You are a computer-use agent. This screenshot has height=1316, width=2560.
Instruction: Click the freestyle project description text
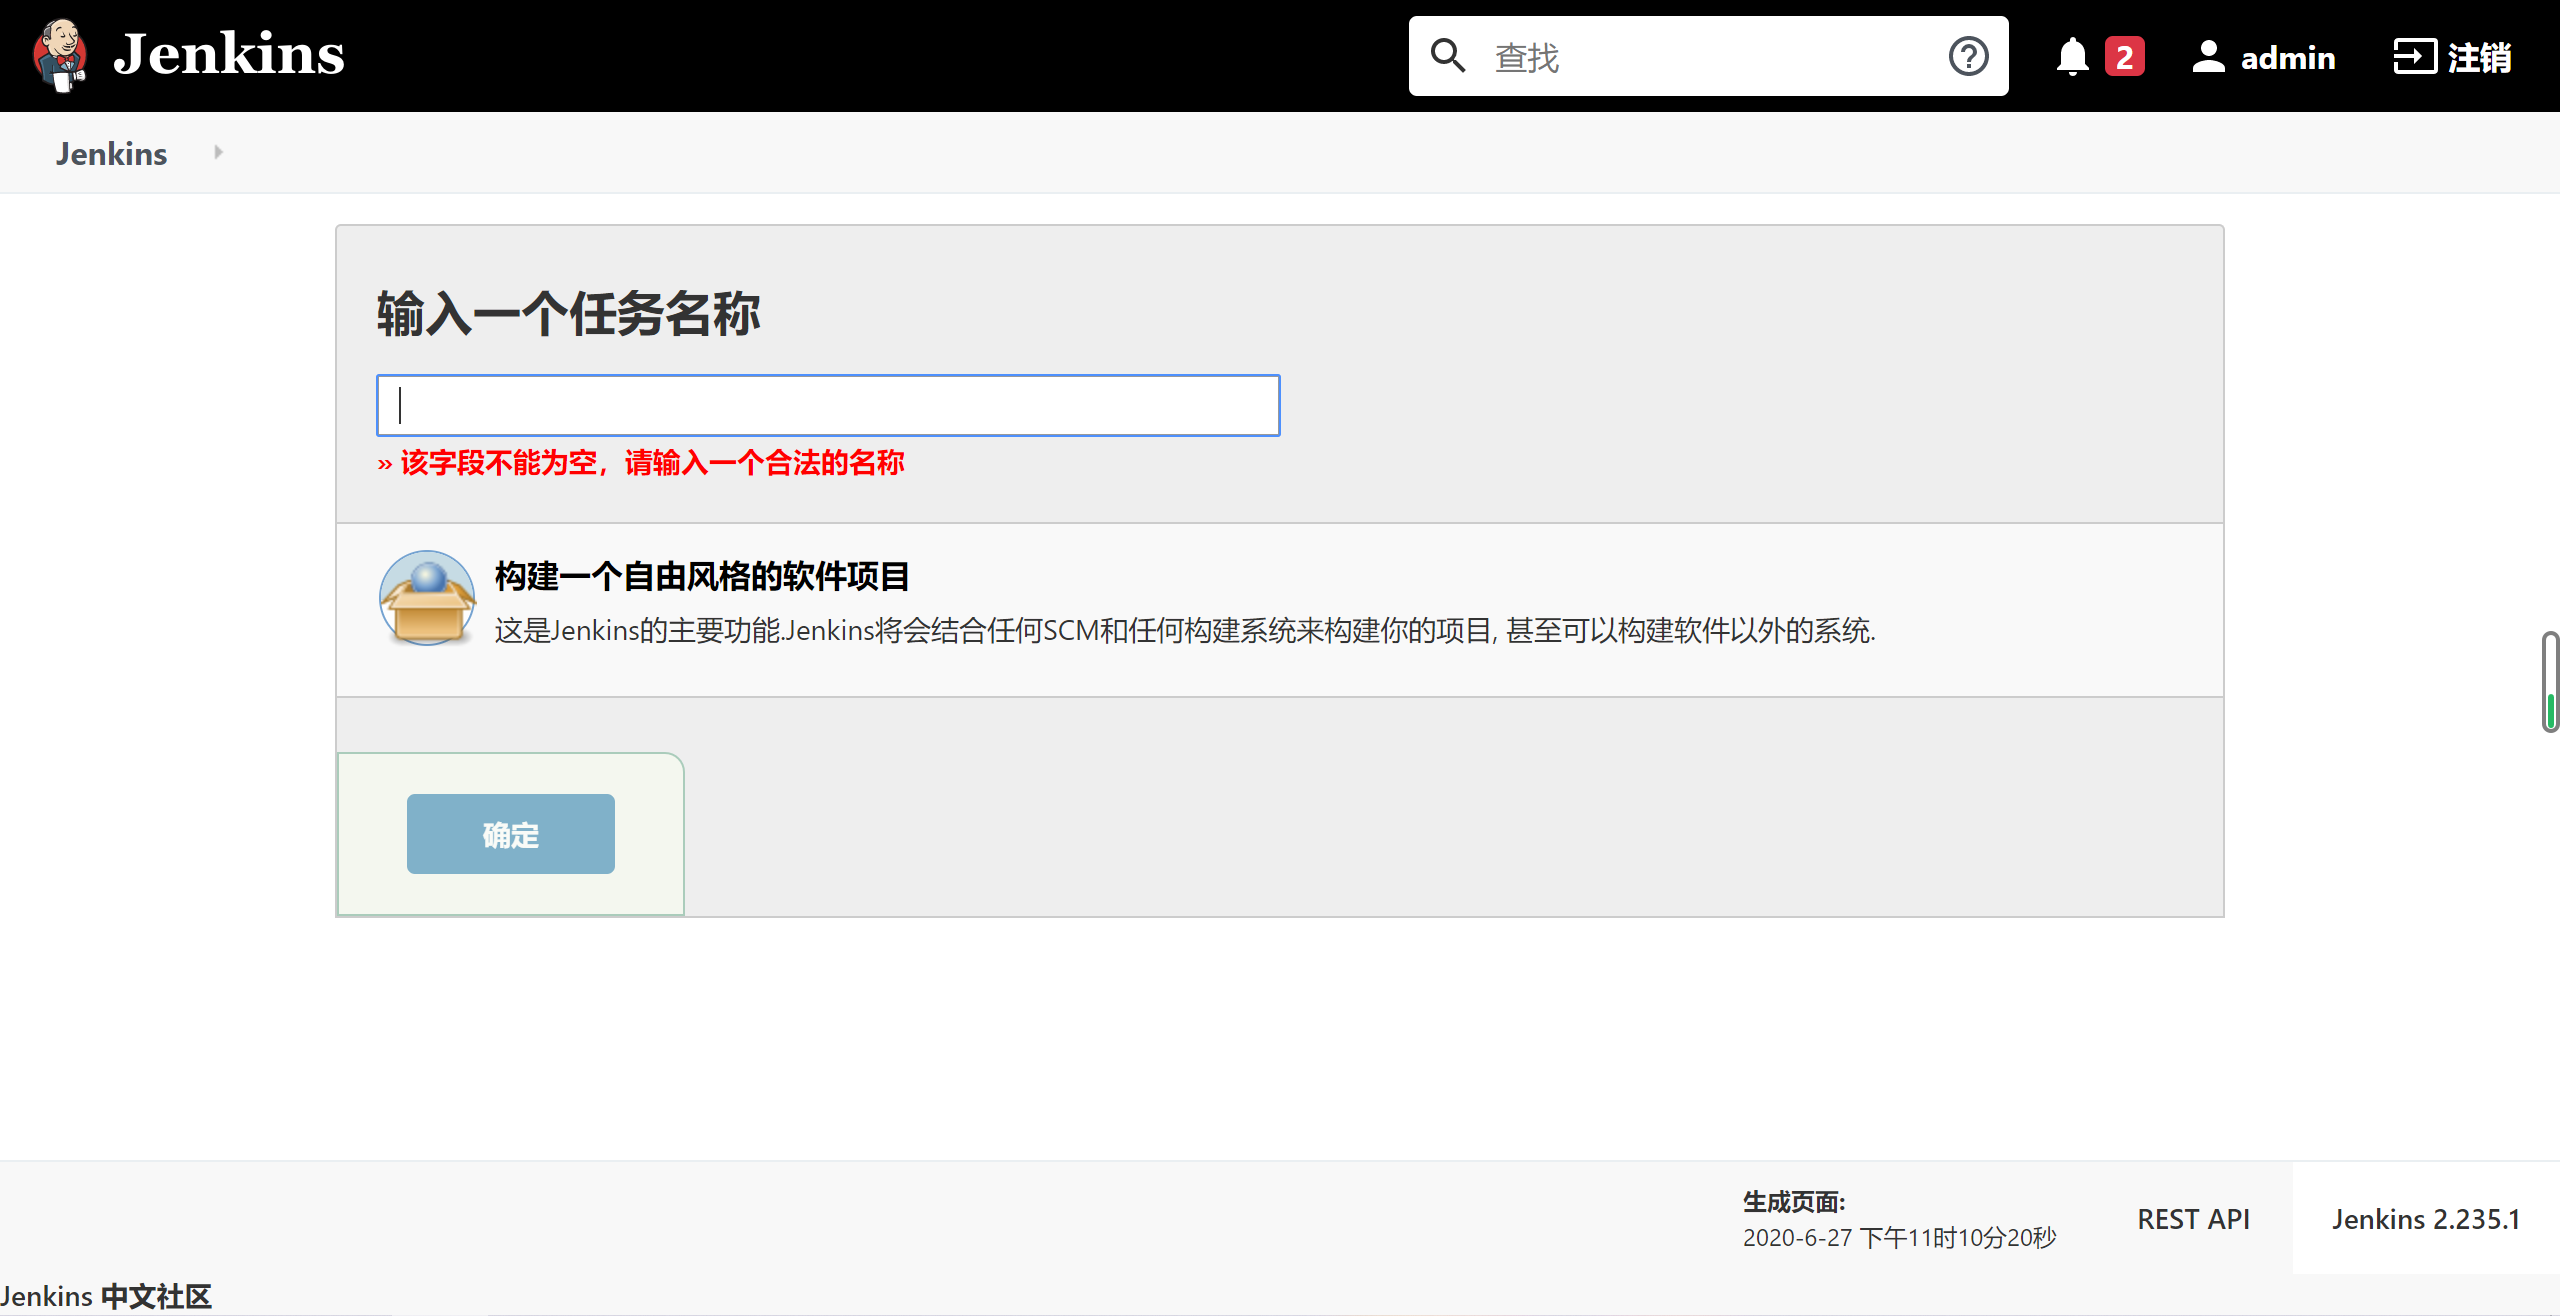(1185, 630)
